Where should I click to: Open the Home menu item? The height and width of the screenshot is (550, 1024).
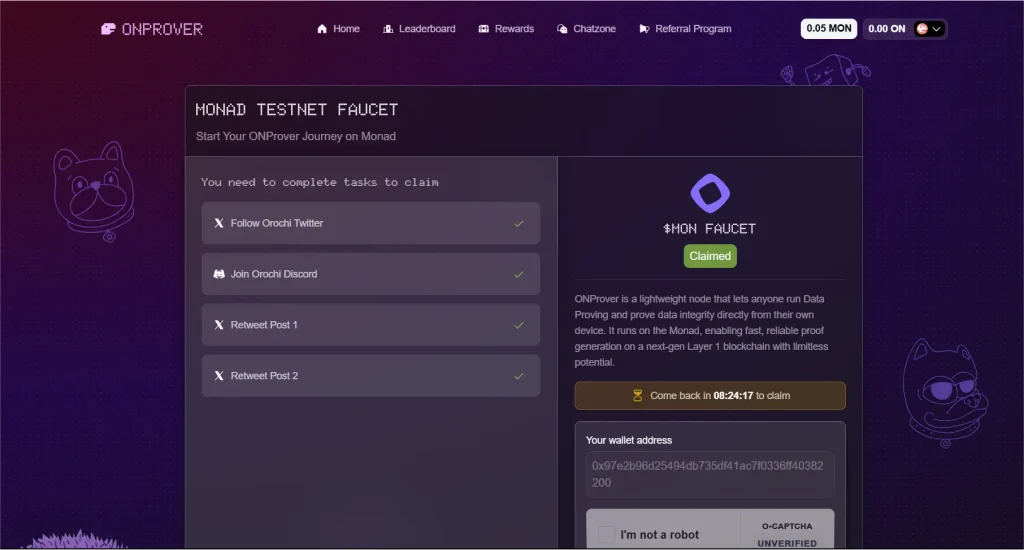pyautogui.click(x=338, y=29)
